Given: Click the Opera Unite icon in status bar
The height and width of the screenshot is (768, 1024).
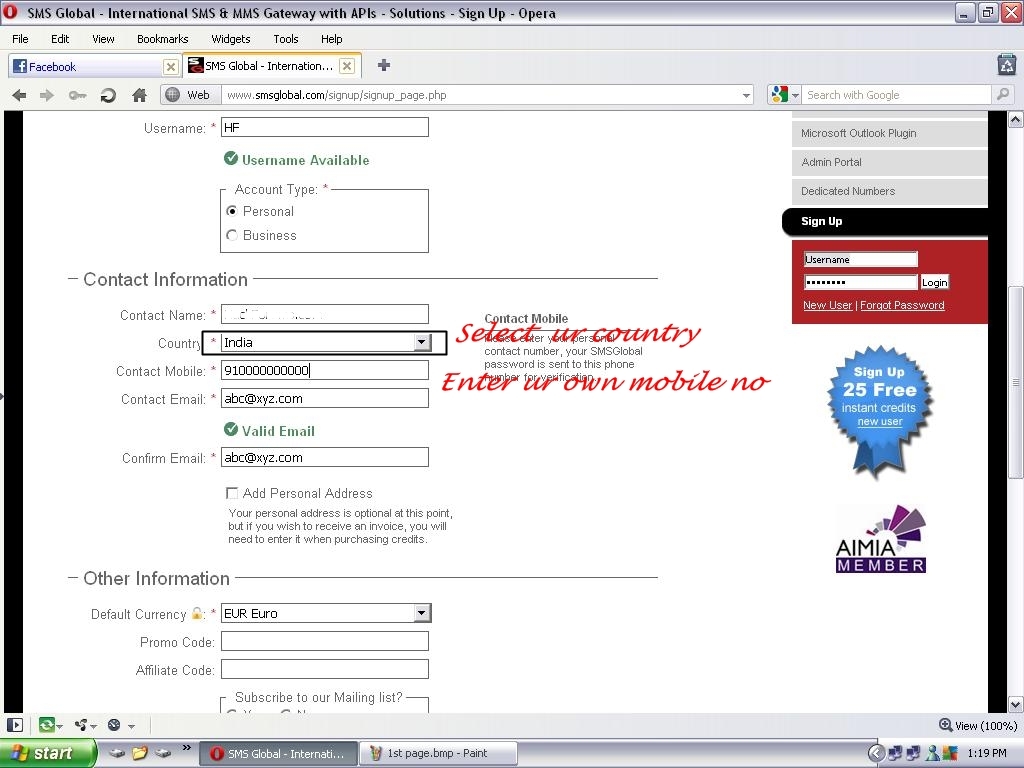Looking at the screenshot, I should point(81,725).
